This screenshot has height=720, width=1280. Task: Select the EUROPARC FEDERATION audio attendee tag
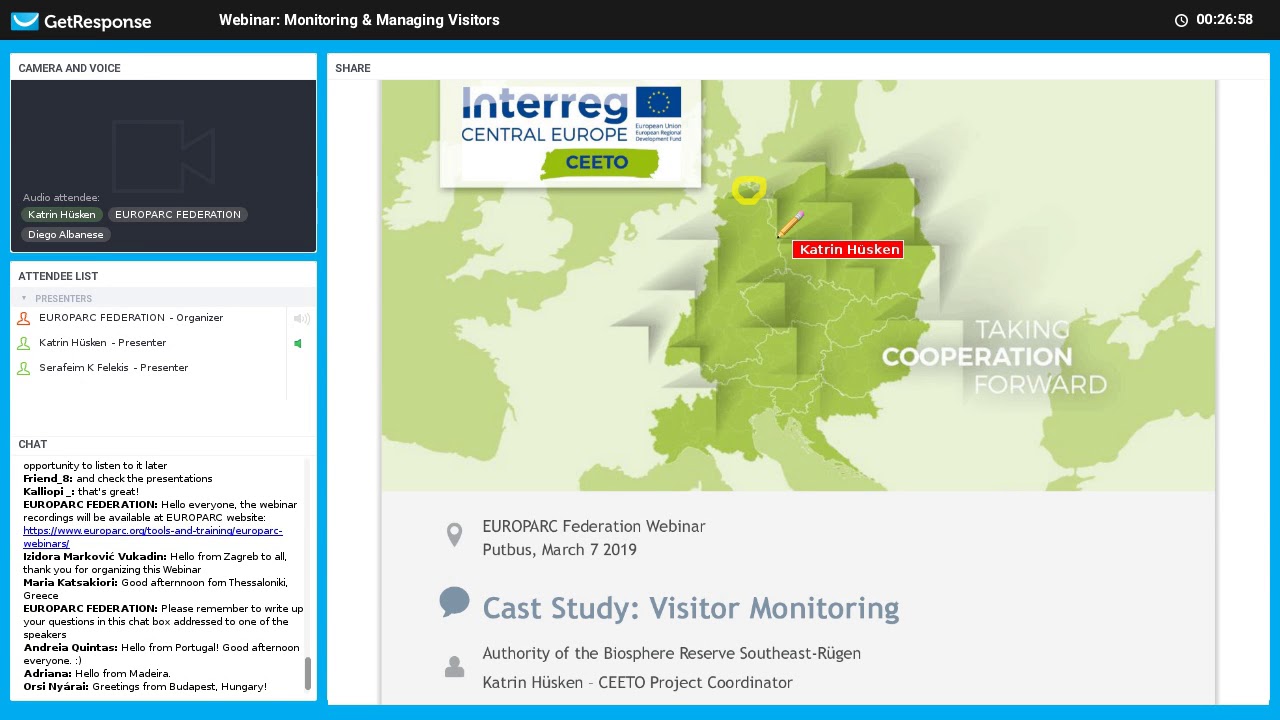click(178, 215)
